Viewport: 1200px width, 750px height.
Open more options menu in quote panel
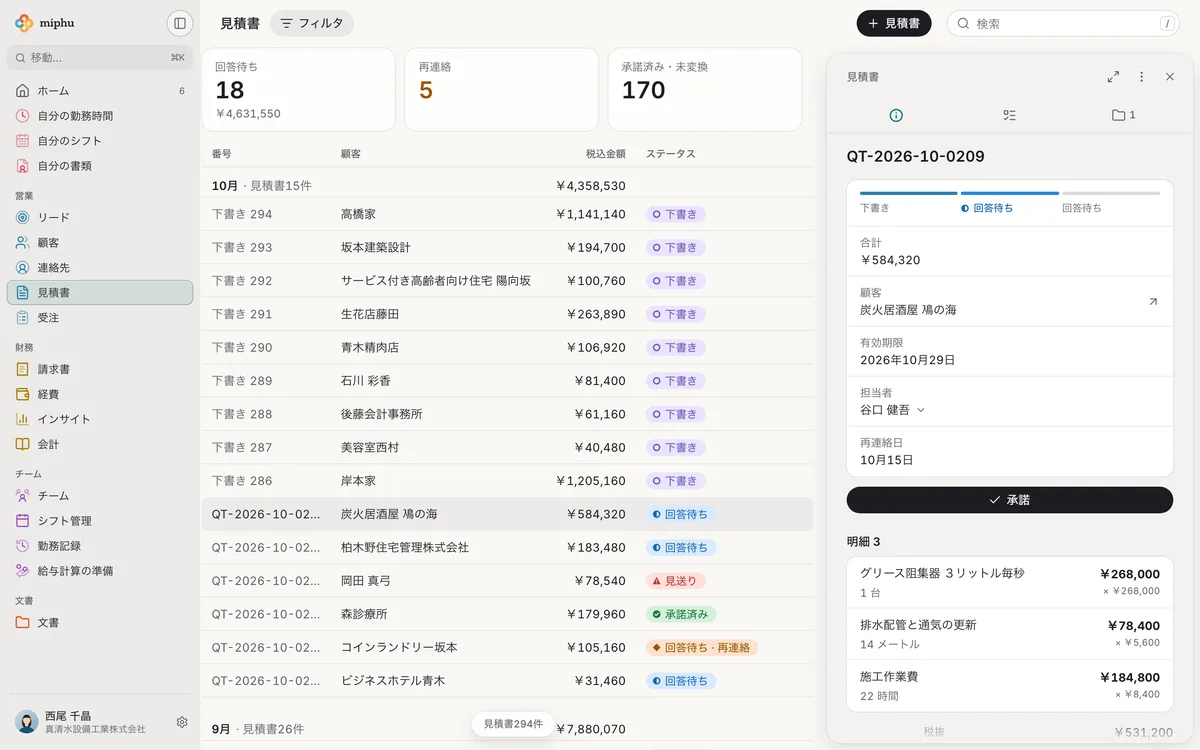pos(1141,76)
